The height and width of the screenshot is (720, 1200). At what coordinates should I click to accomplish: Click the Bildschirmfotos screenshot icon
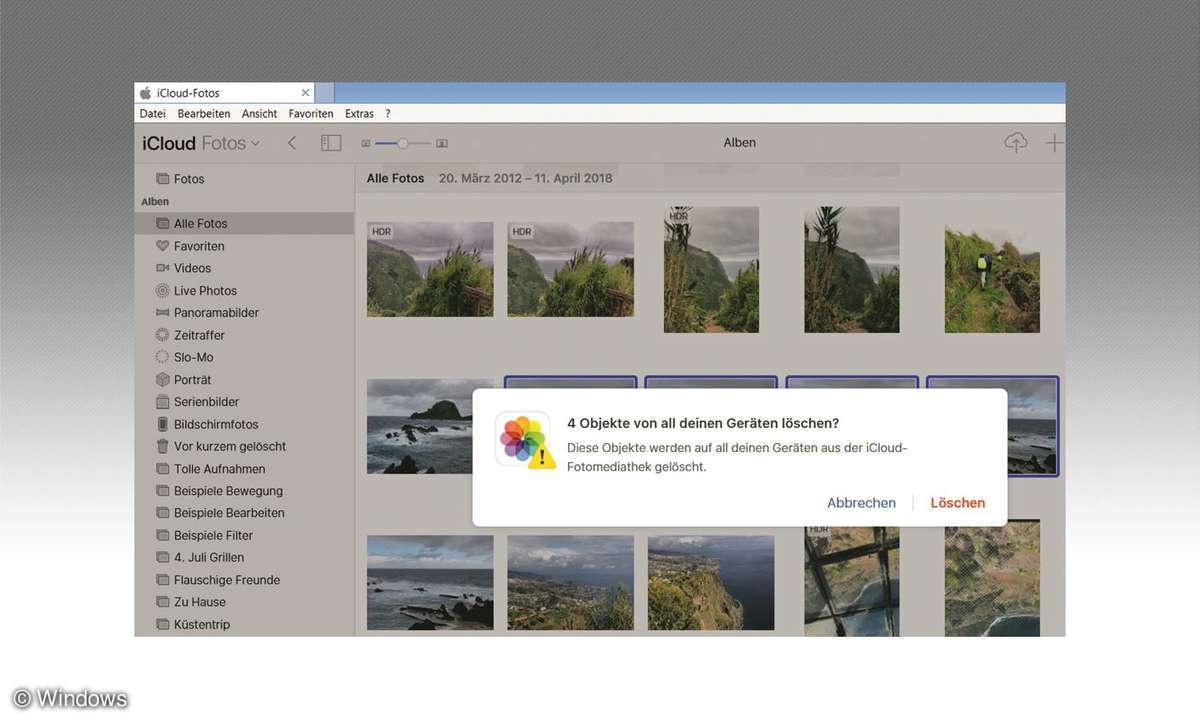(162, 424)
